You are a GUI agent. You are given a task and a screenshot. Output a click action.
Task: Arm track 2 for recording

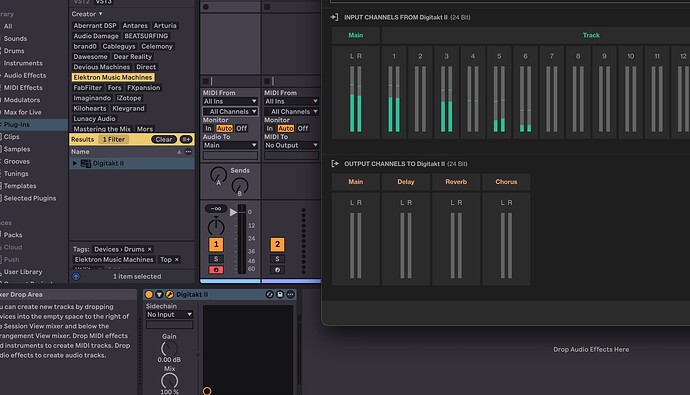277,270
